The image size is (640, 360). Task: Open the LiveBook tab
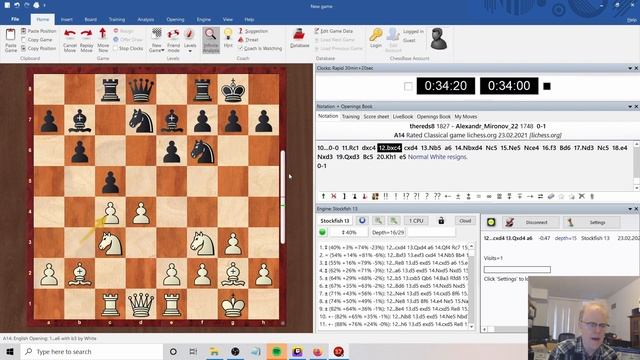pos(402,117)
